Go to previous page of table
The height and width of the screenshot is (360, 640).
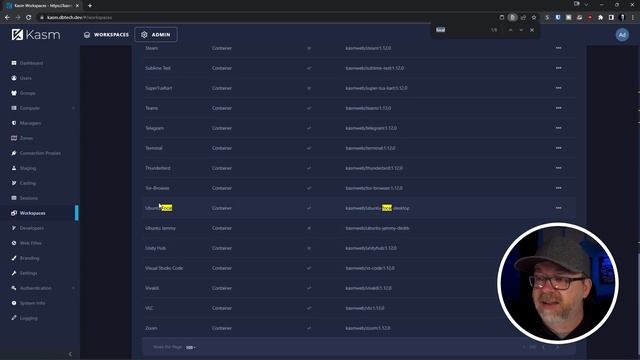tap(543, 347)
